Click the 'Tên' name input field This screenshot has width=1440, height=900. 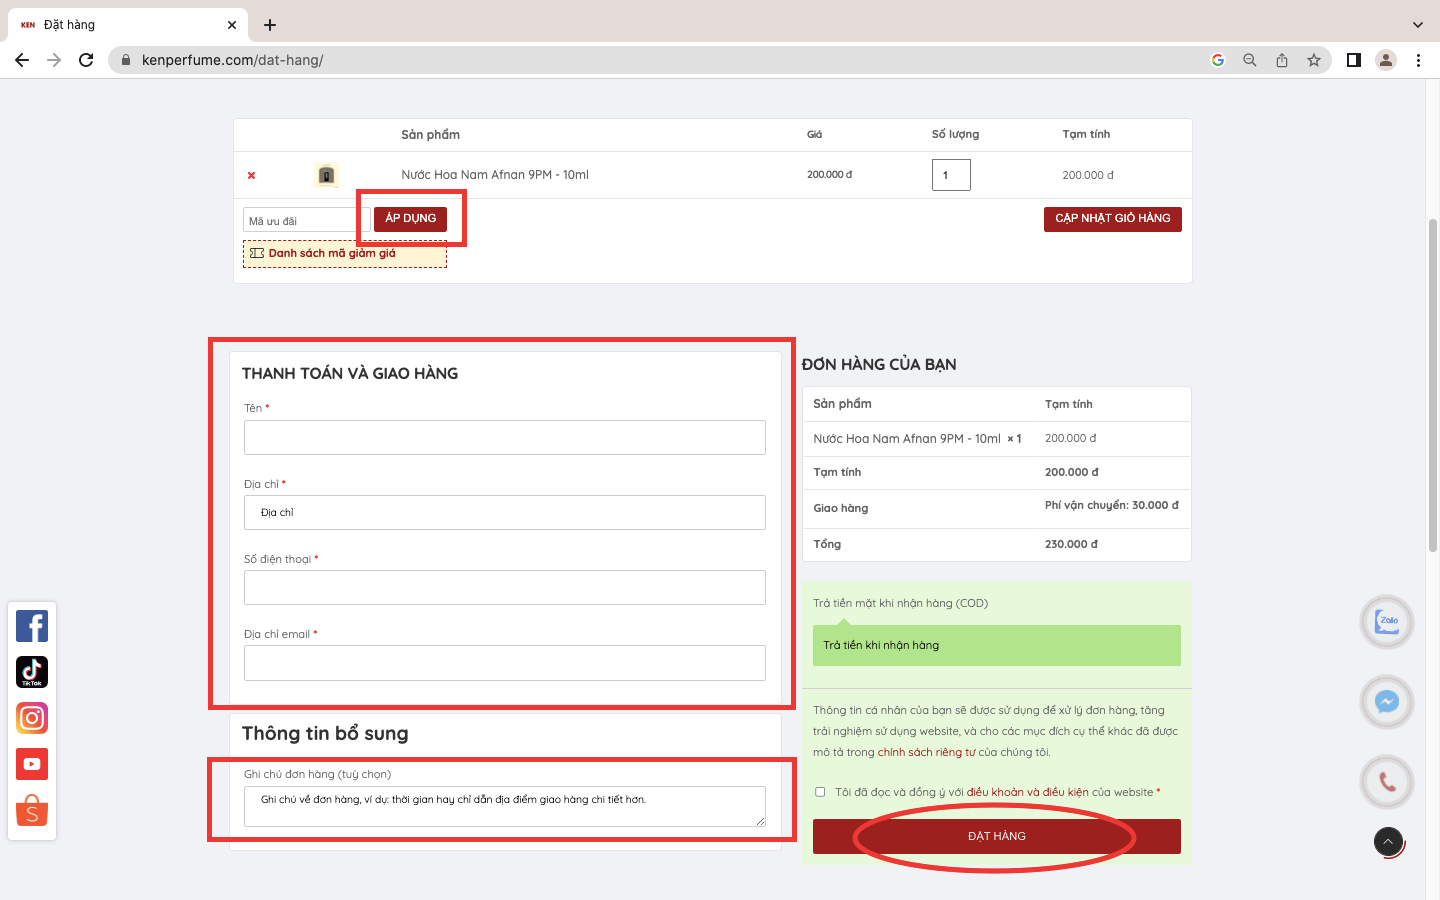click(504, 438)
